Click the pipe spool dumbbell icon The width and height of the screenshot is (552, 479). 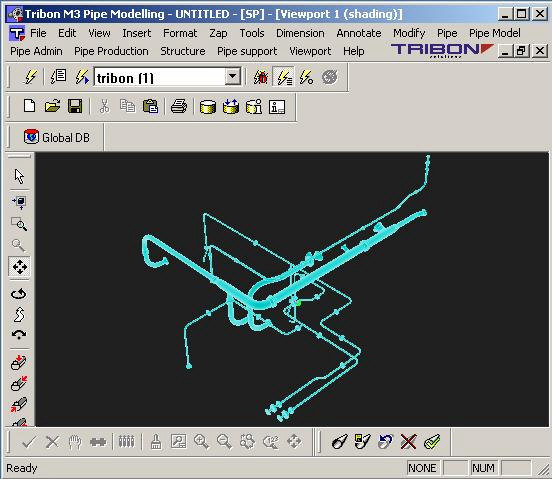coord(98,441)
